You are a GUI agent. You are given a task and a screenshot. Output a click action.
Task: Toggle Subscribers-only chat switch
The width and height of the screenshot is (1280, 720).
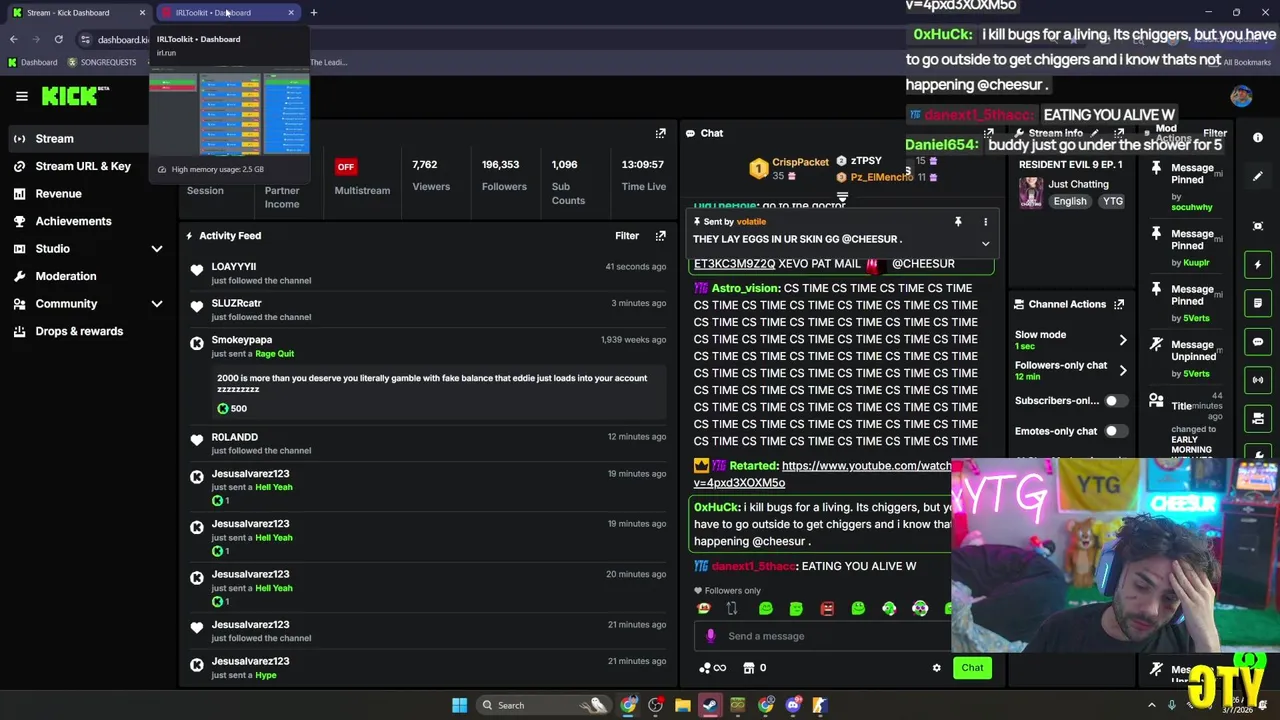point(1116,401)
